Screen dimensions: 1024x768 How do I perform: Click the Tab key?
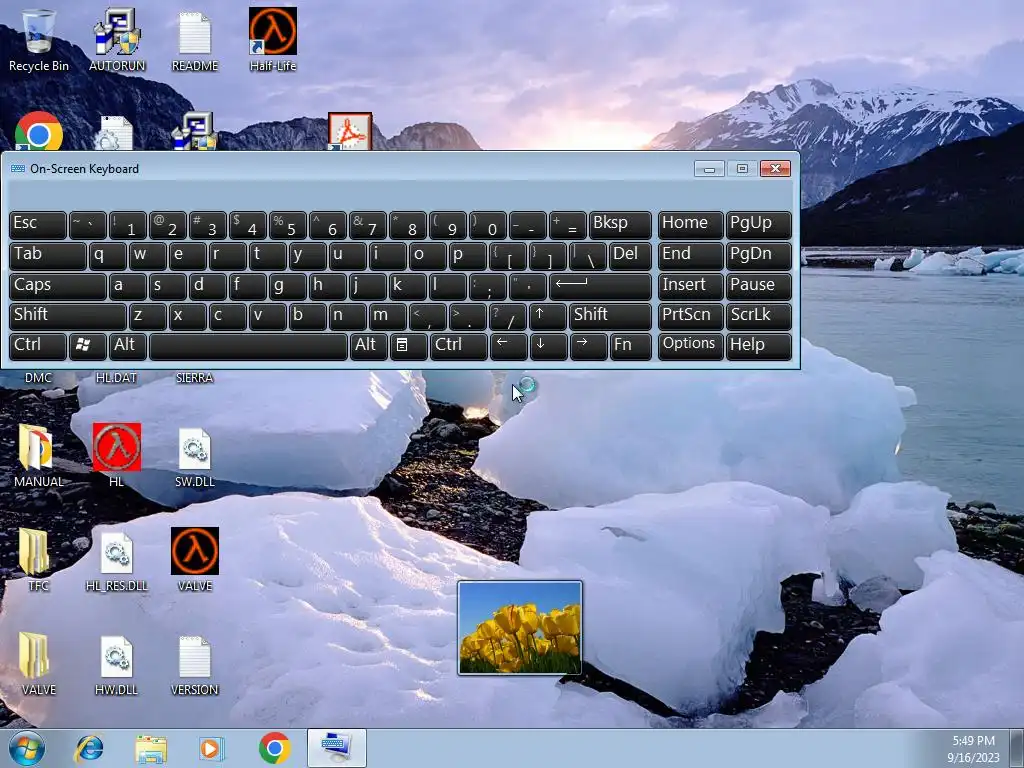48,256
